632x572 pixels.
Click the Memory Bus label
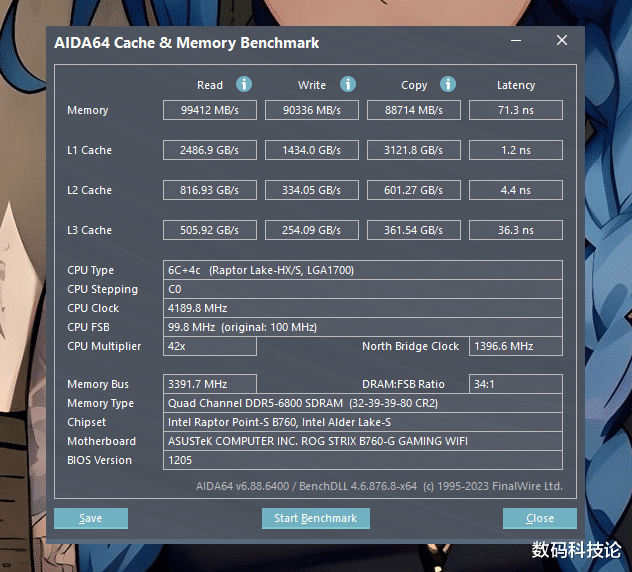tap(98, 384)
